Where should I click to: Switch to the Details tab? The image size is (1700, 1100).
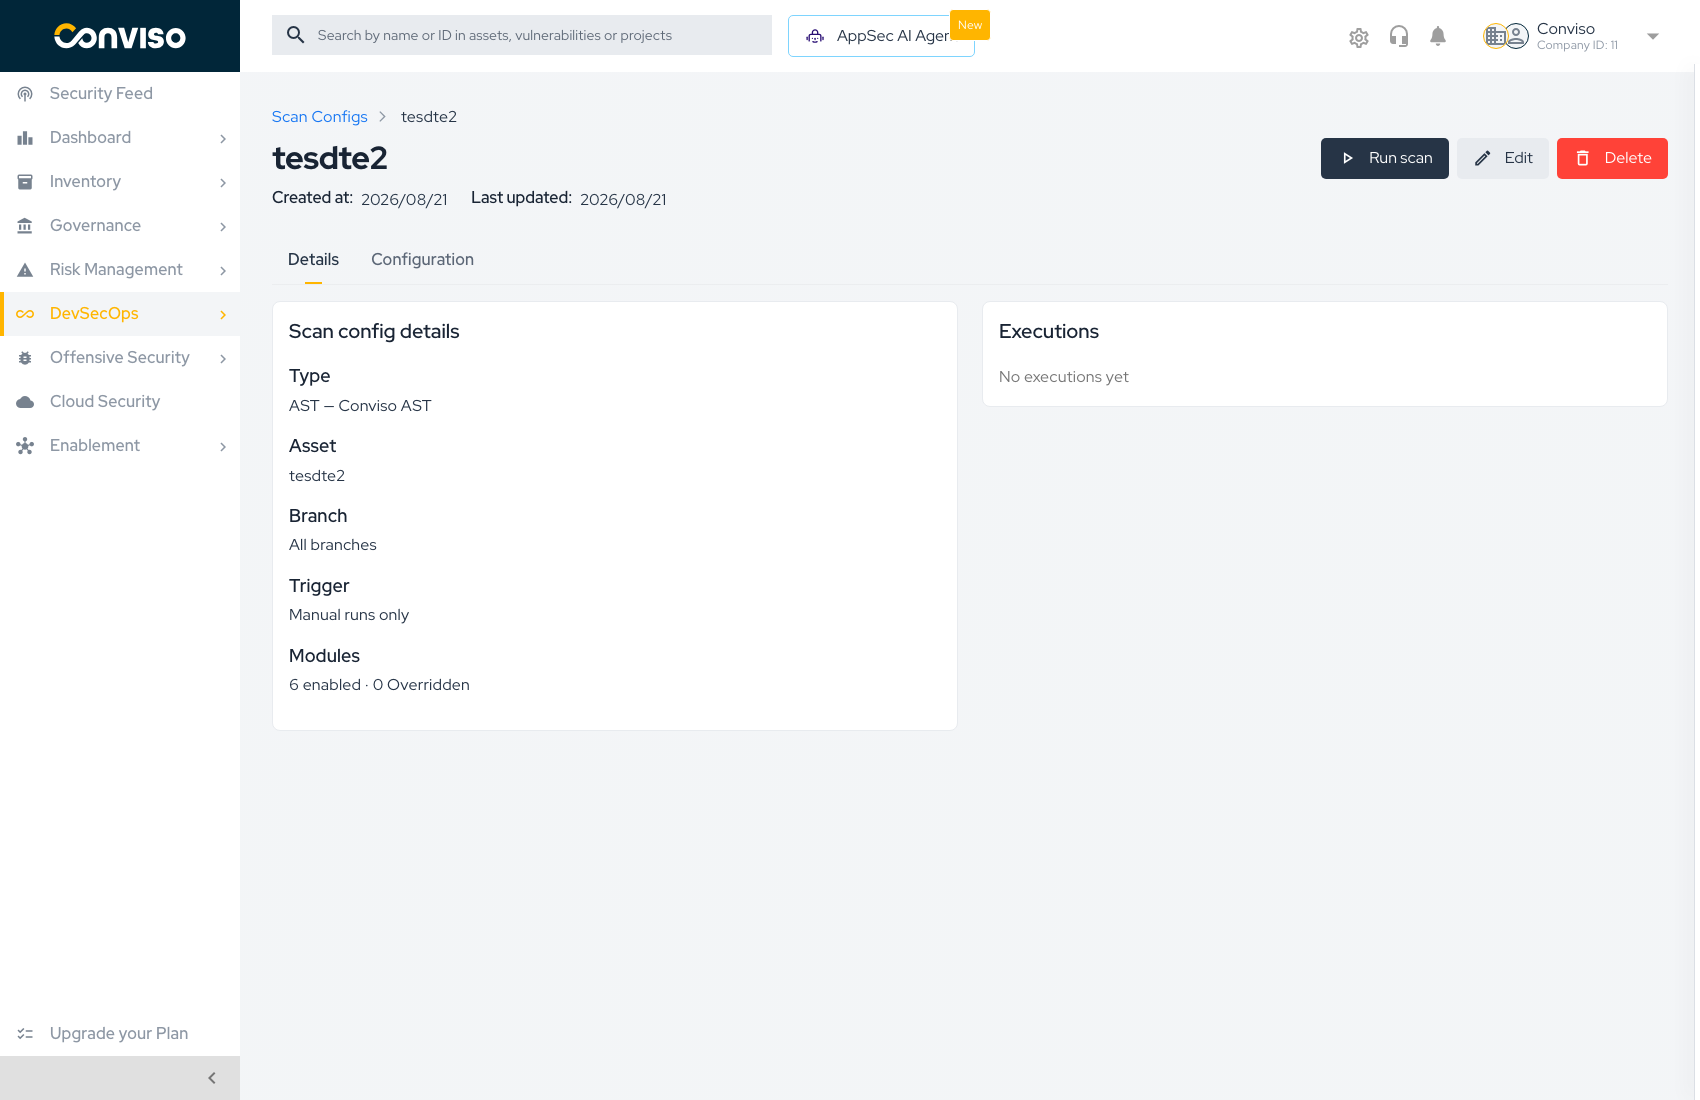click(313, 260)
